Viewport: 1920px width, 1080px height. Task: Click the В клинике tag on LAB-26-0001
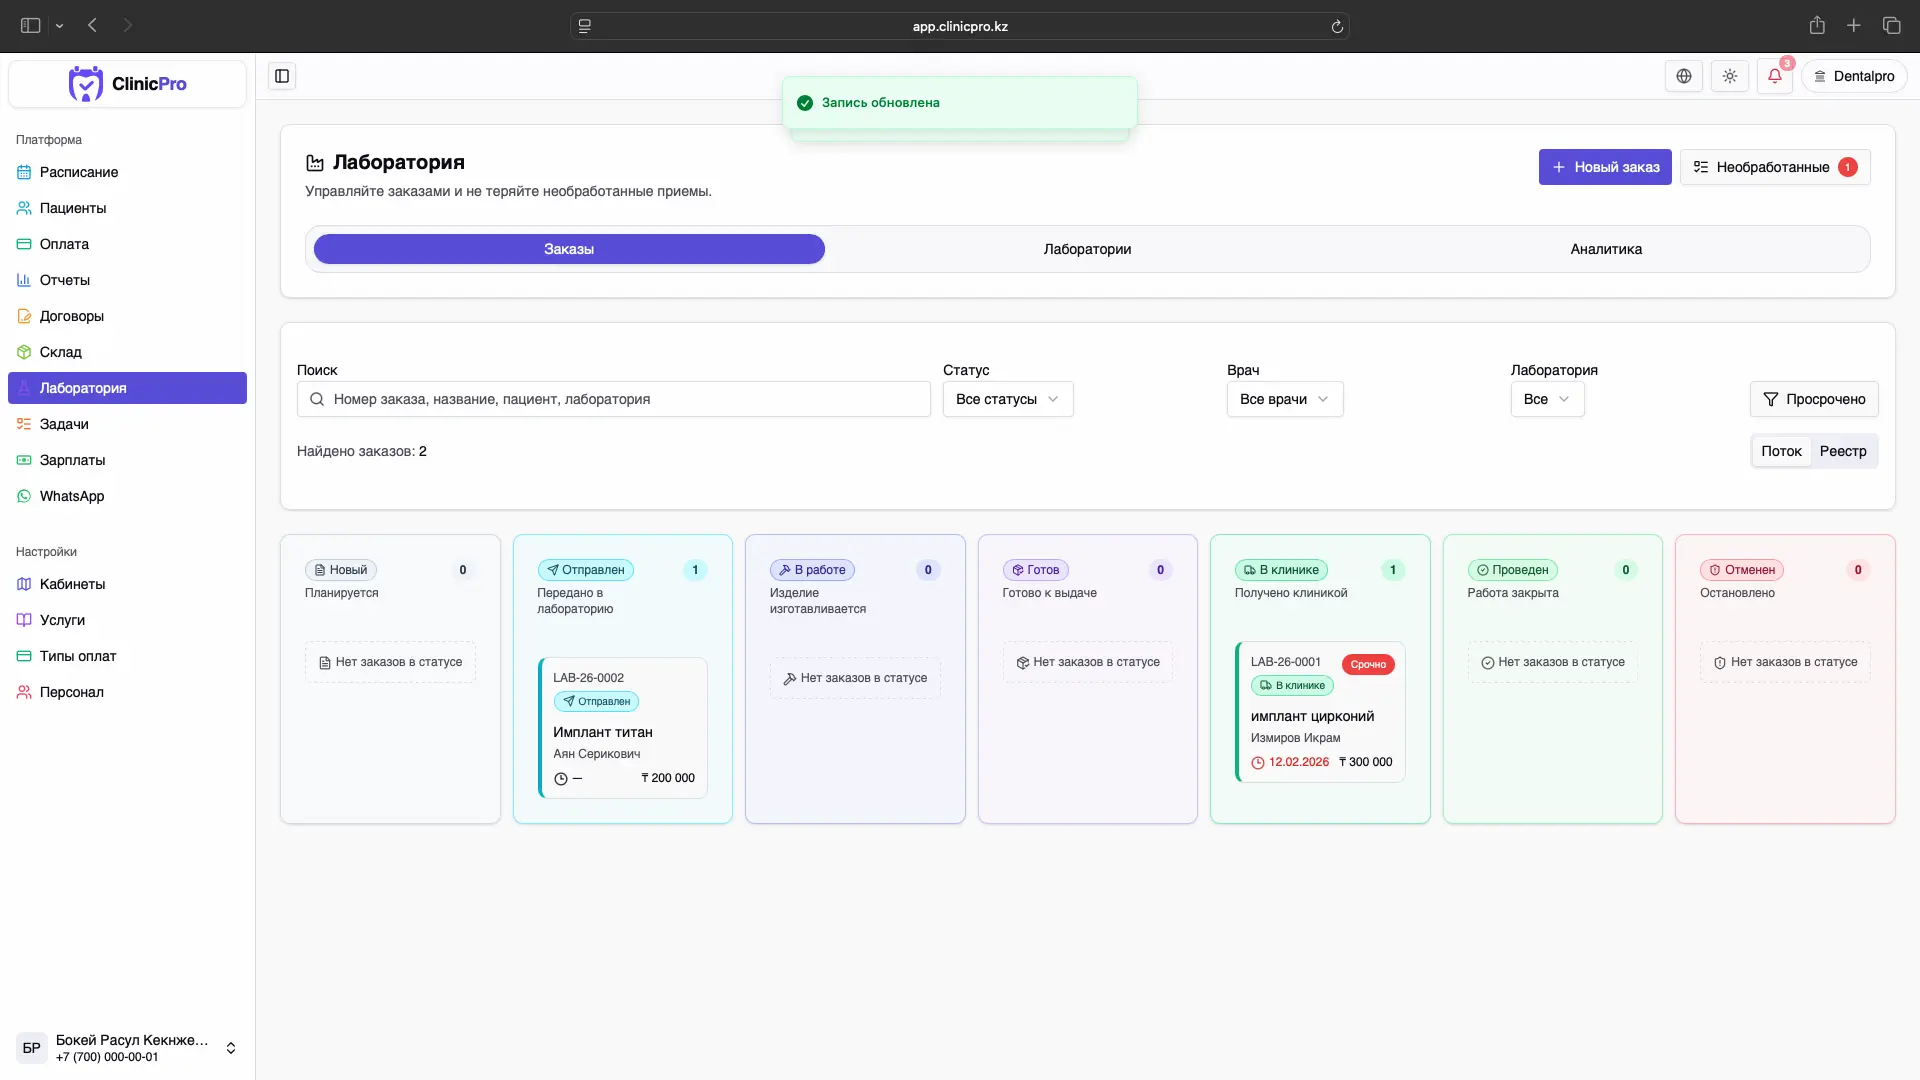[x=1292, y=686]
